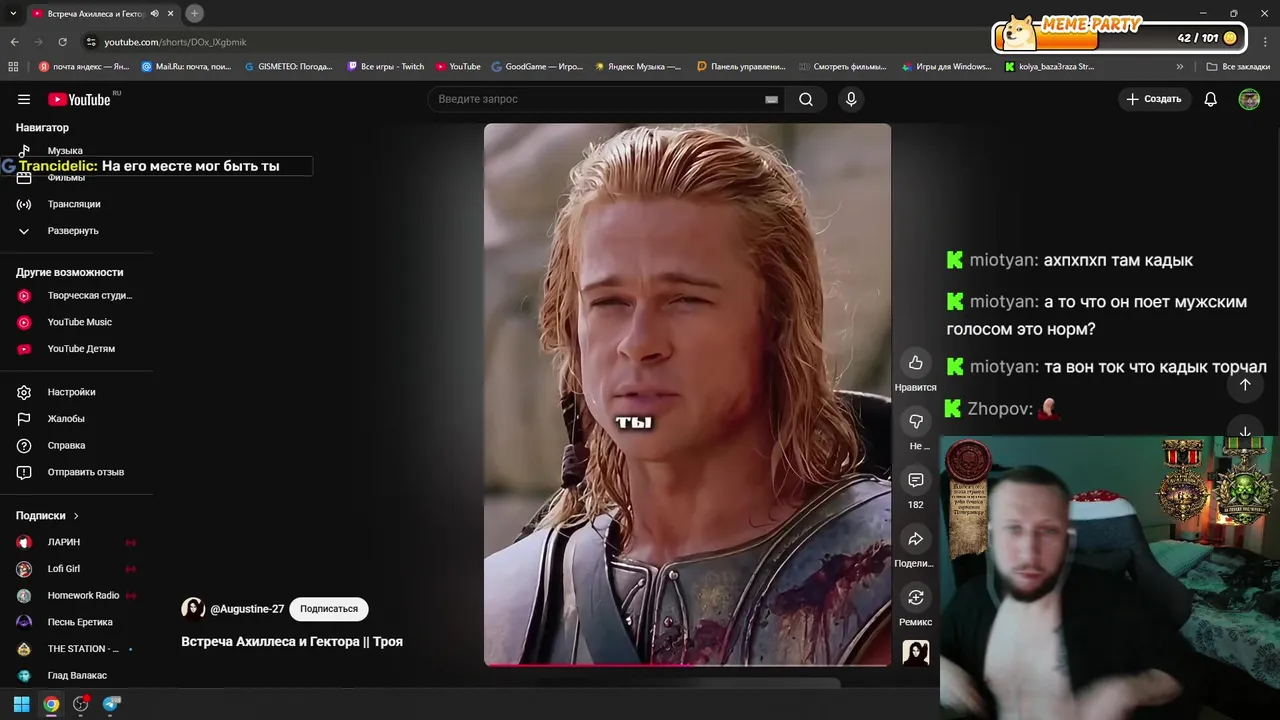
Task: Open the Все закладки folder
Action: pyautogui.click(x=1238, y=67)
